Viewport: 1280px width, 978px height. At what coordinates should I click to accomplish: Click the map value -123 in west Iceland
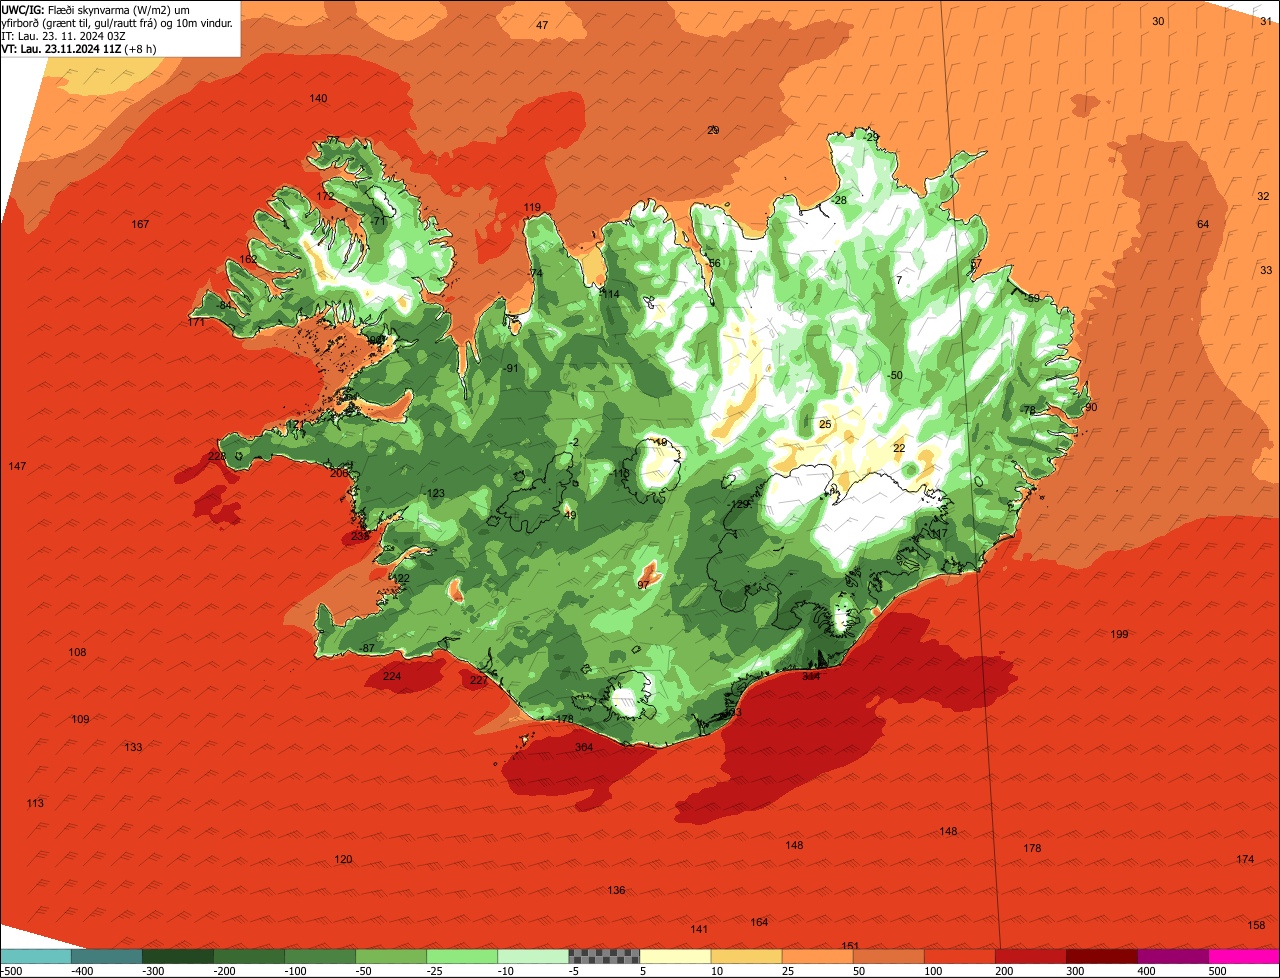point(433,493)
